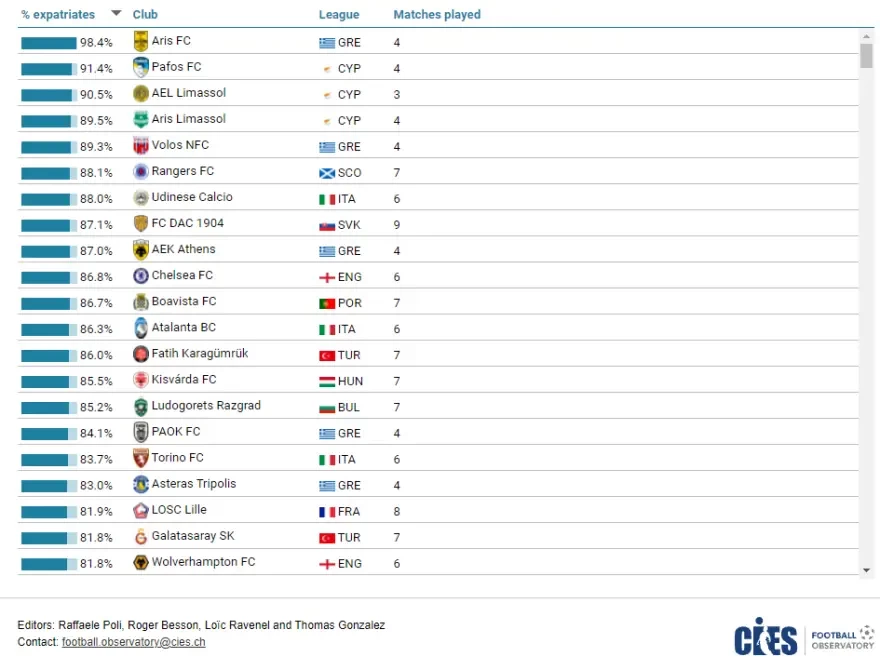Click the Rangers FC club crest
The image size is (880, 670).
[140, 172]
